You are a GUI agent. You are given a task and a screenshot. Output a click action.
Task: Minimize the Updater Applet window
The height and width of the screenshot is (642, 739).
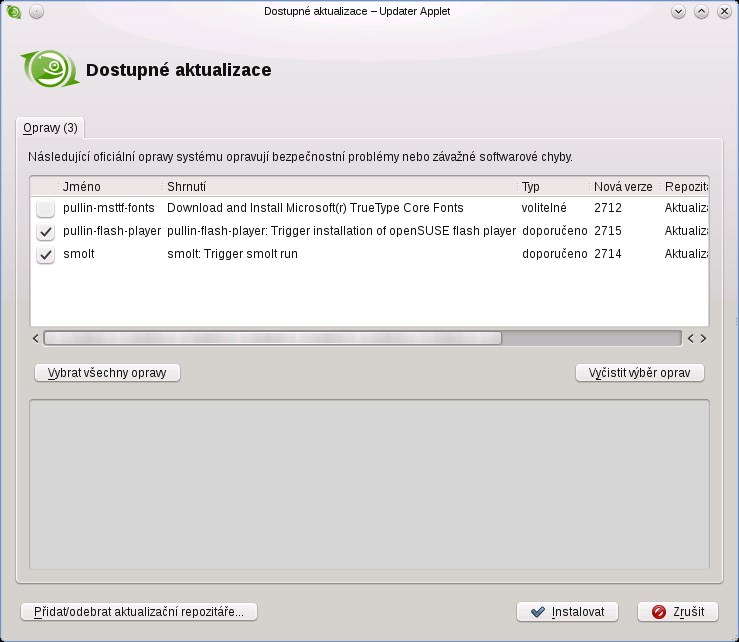(x=679, y=12)
